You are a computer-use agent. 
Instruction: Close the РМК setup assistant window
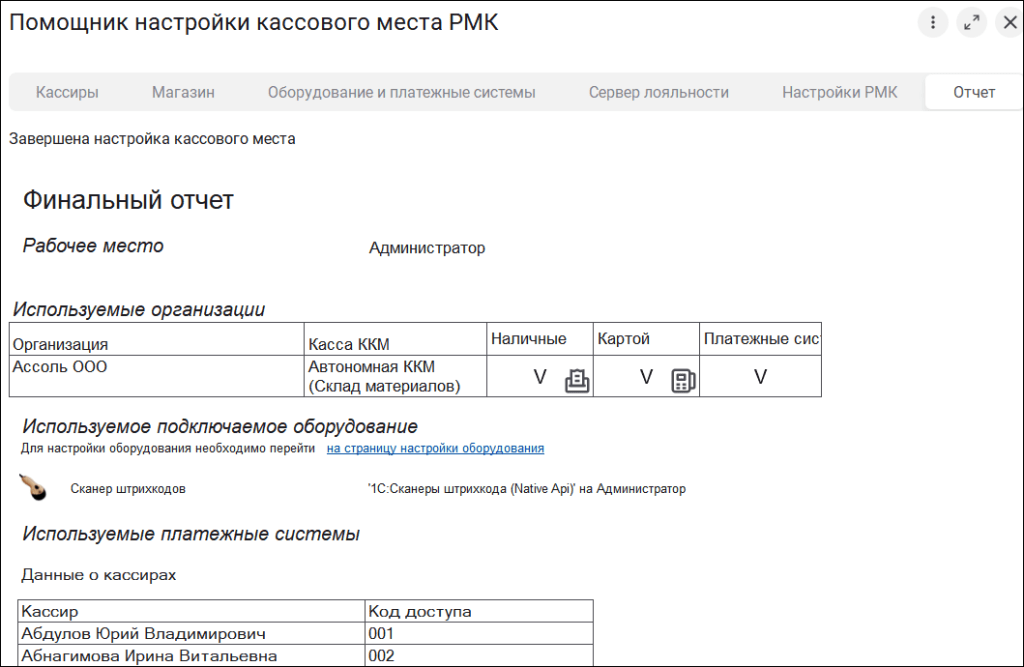click(1008, 23)
